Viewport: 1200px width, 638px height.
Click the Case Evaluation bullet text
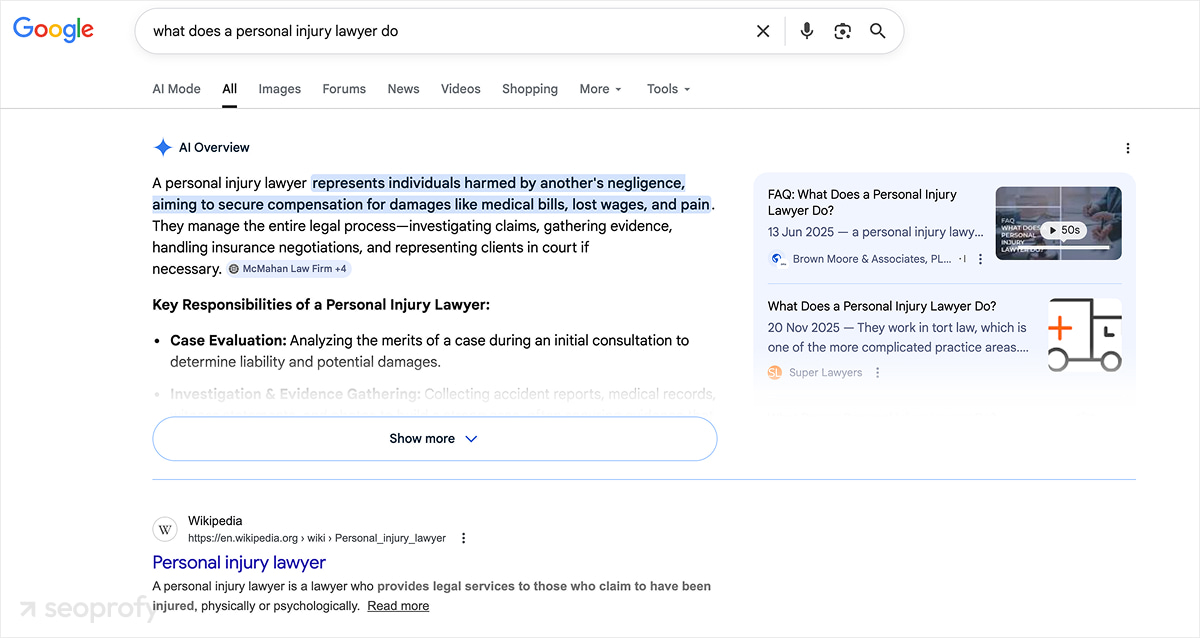point(429,351)
